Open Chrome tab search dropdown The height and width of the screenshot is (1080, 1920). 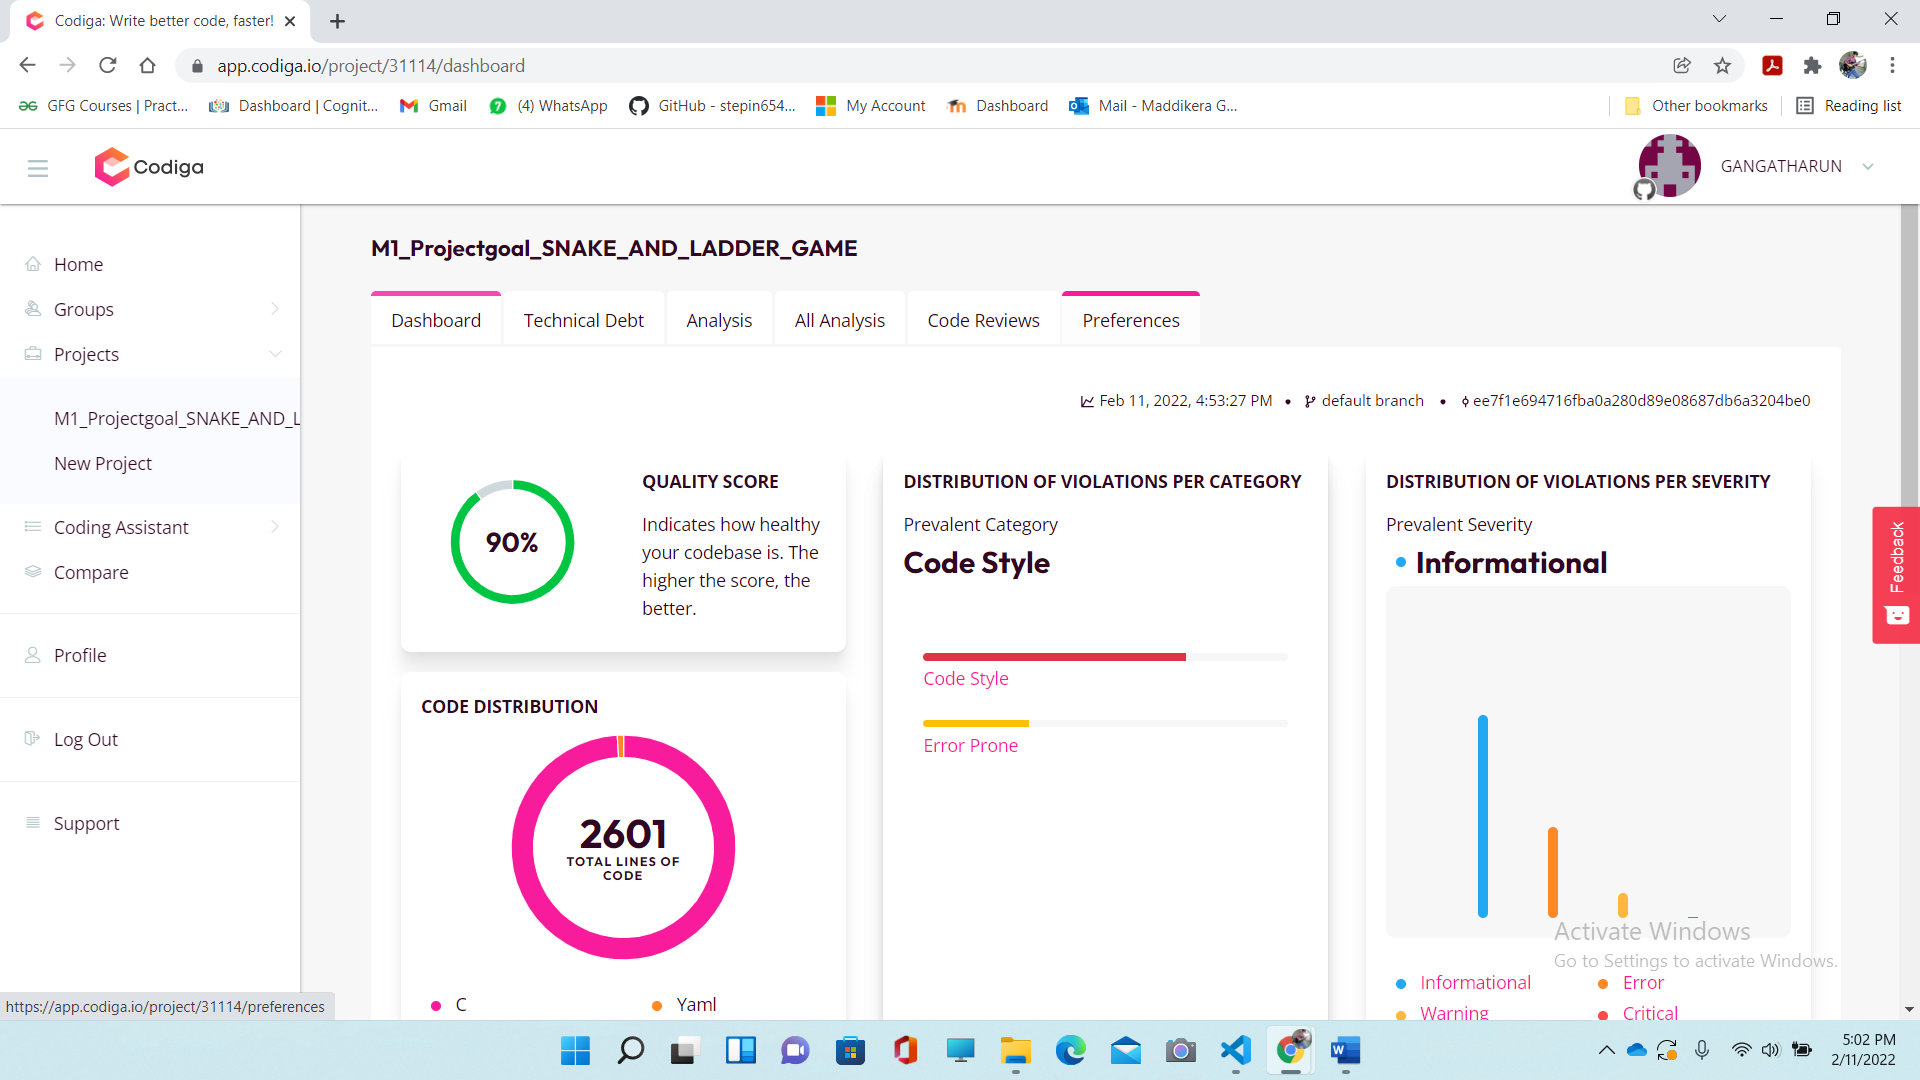[1719, 19]
